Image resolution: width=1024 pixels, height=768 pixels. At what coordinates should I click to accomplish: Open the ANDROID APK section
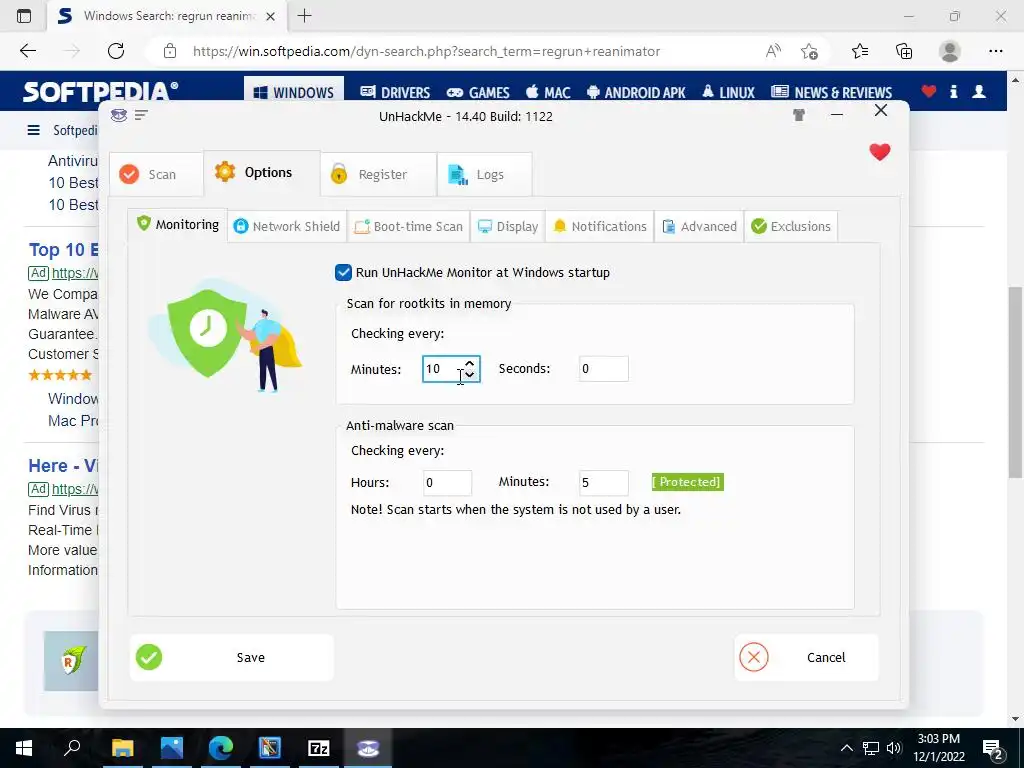[x=636, y=93]
